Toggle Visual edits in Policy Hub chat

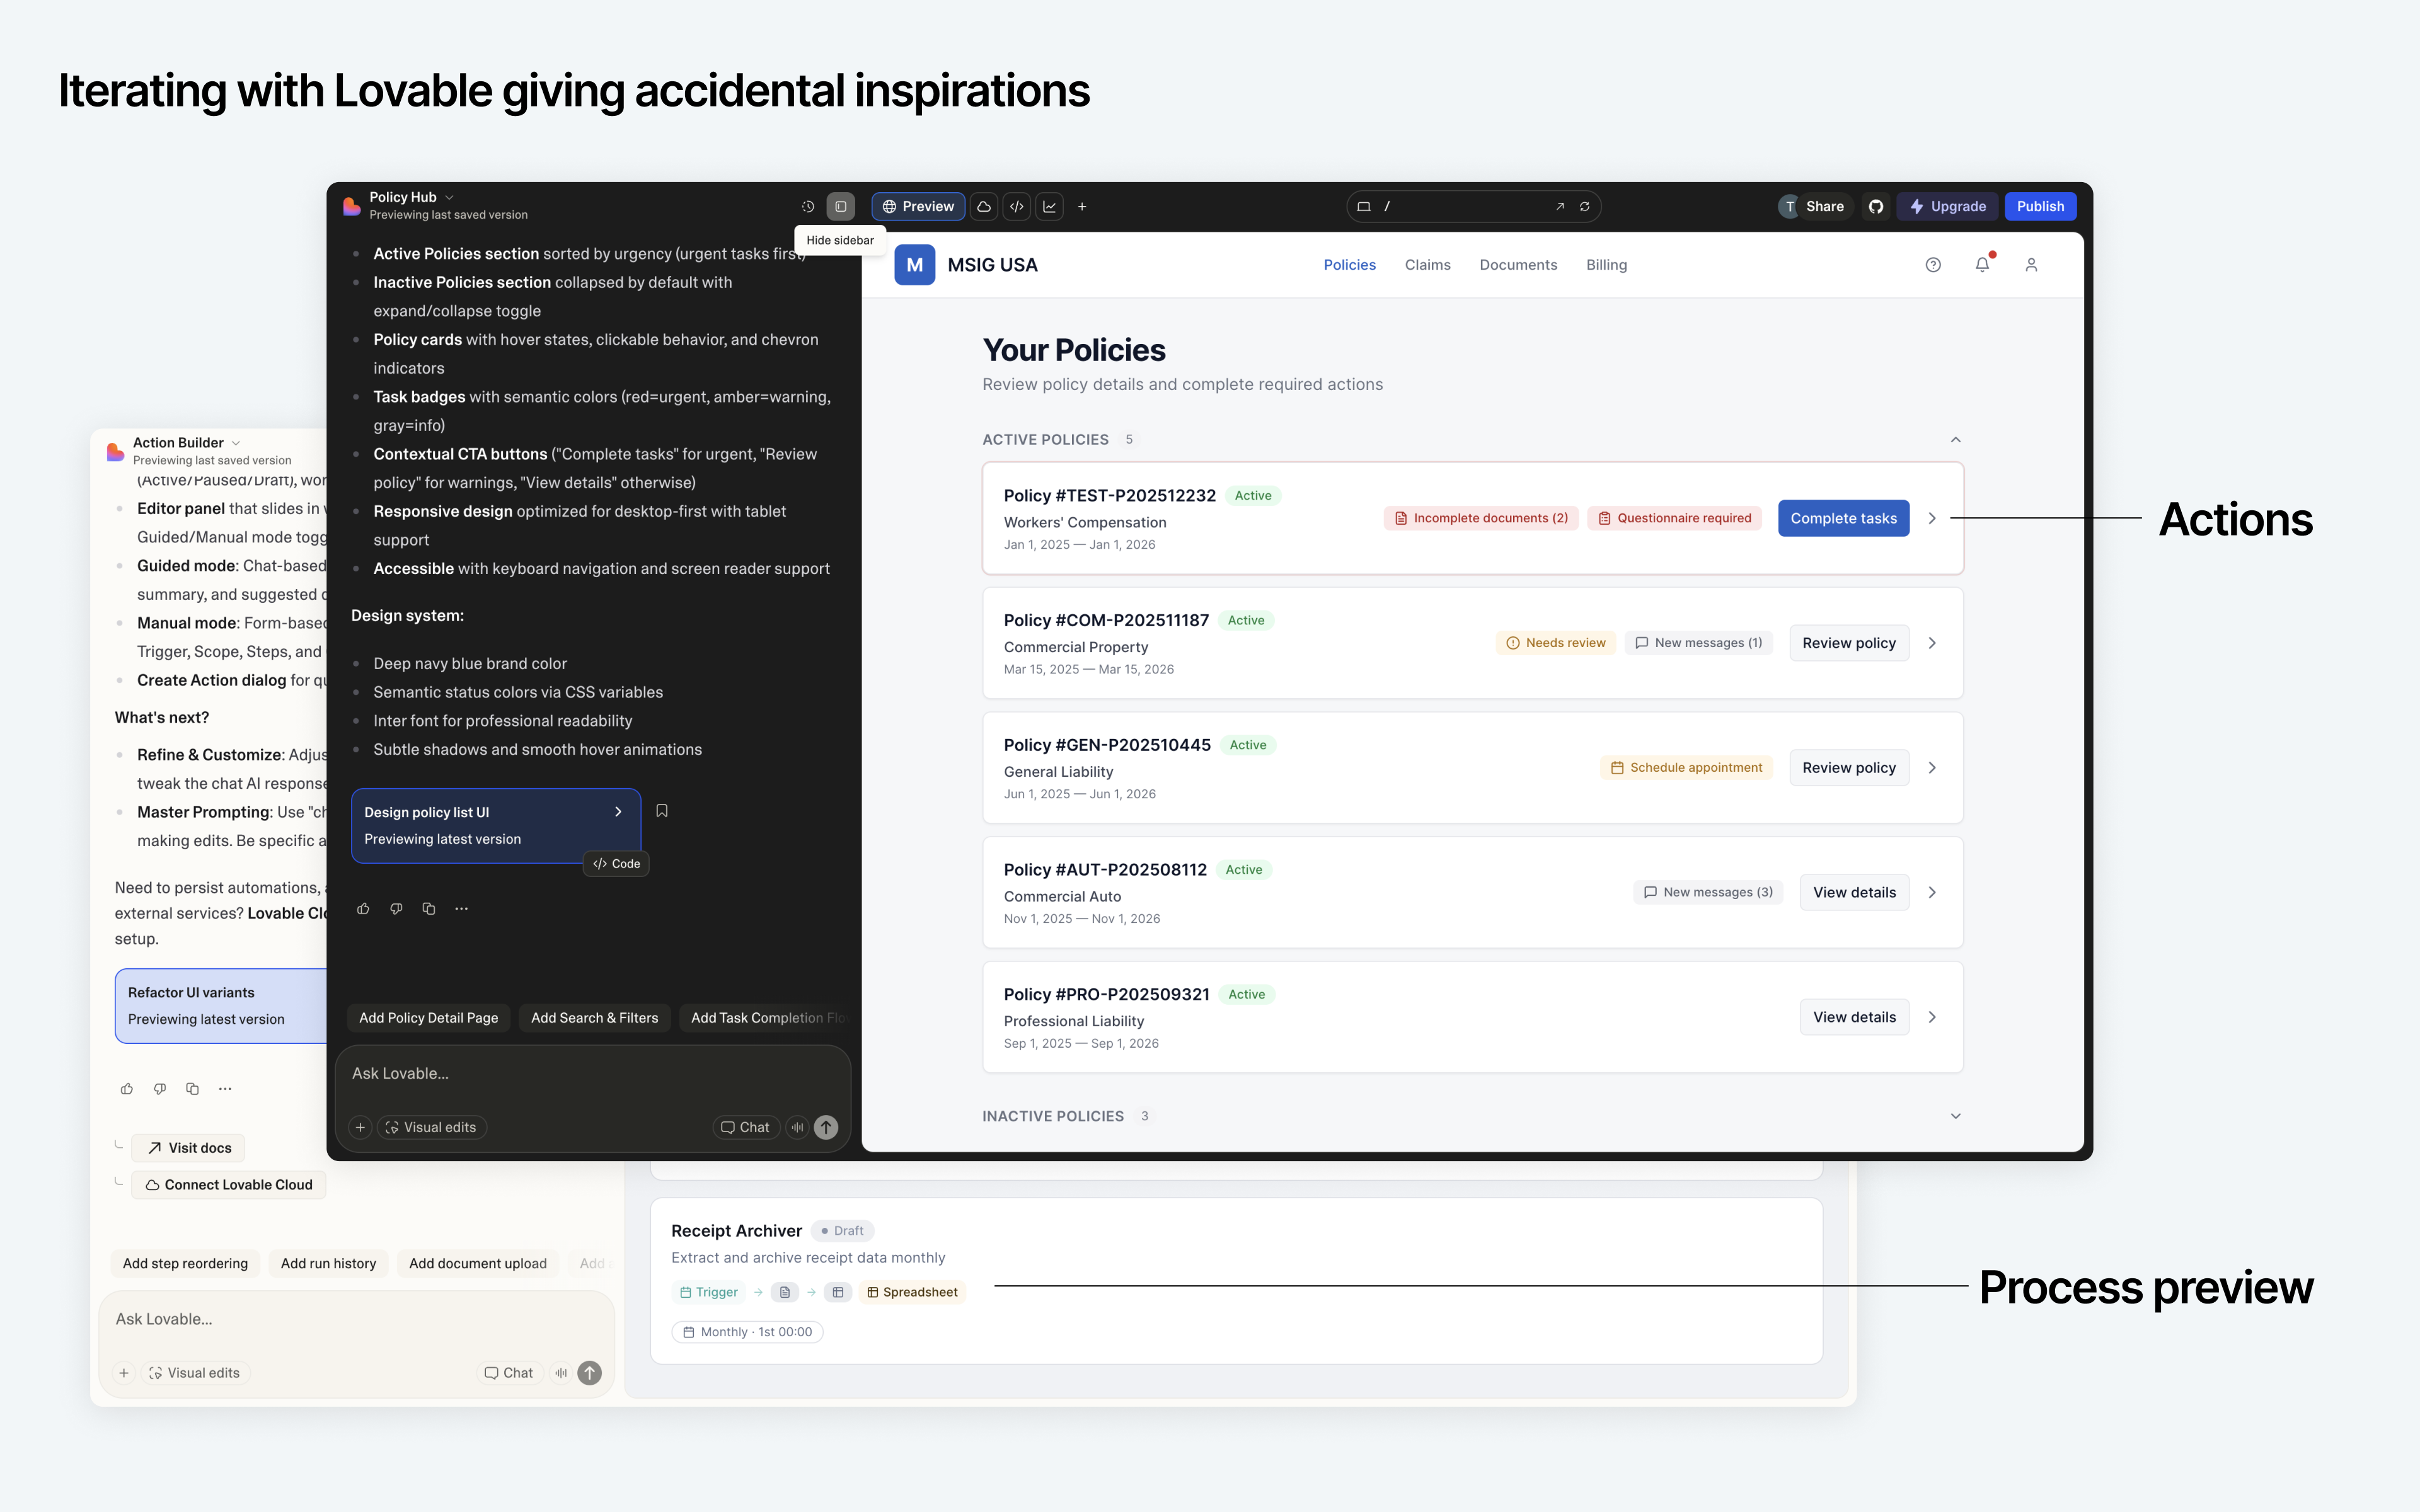click(x=432, y=1127)
